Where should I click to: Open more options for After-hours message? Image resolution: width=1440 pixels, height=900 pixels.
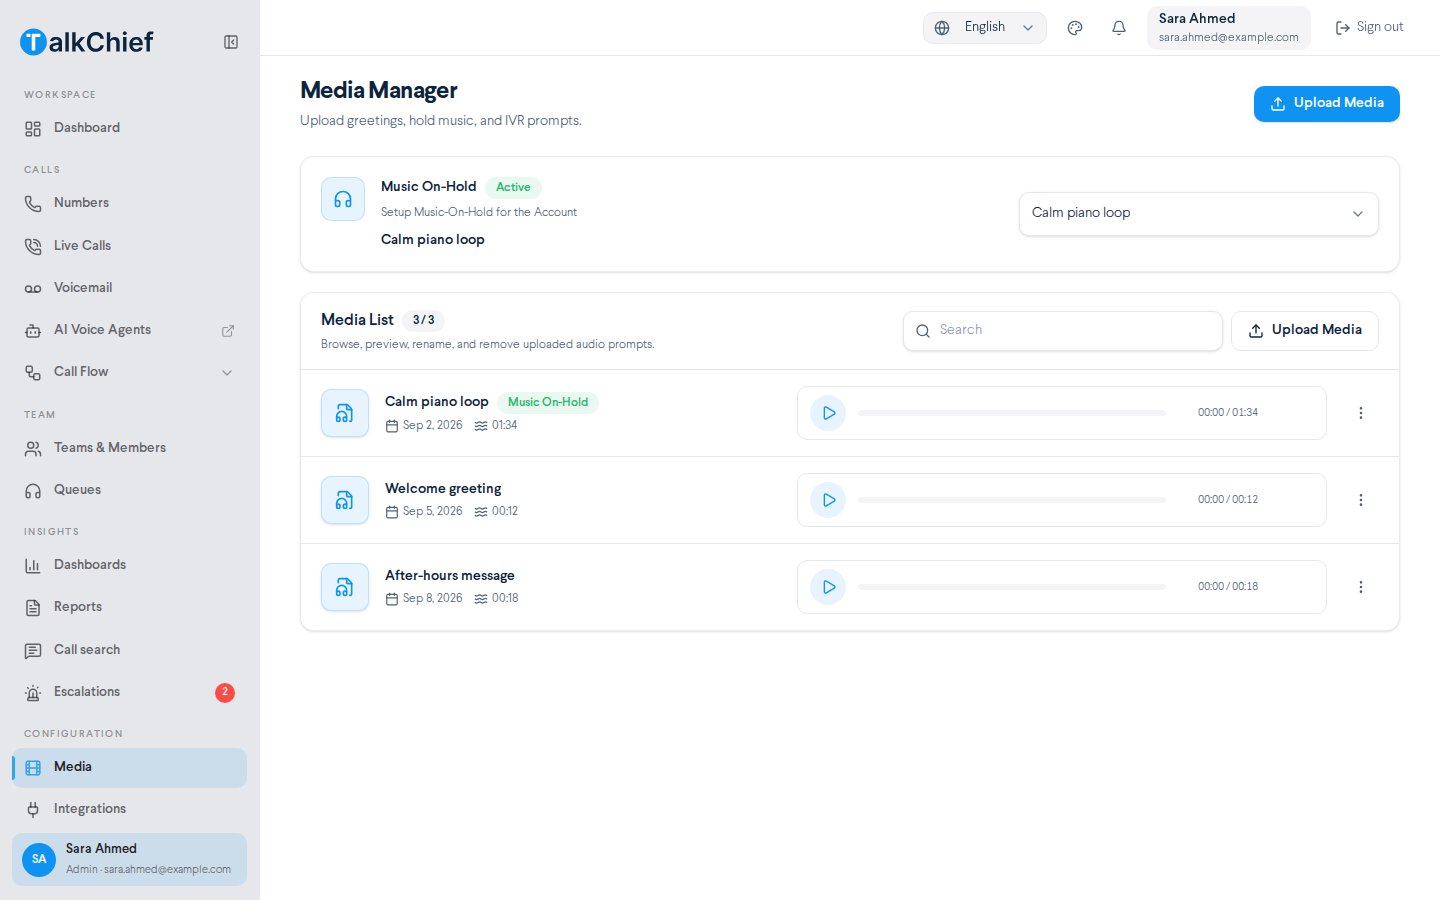1360,587
